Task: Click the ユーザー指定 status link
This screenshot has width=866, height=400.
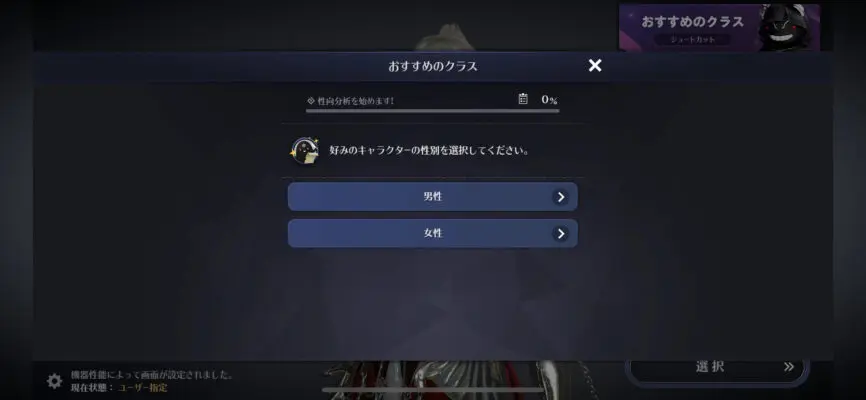Action: (142, 387)
